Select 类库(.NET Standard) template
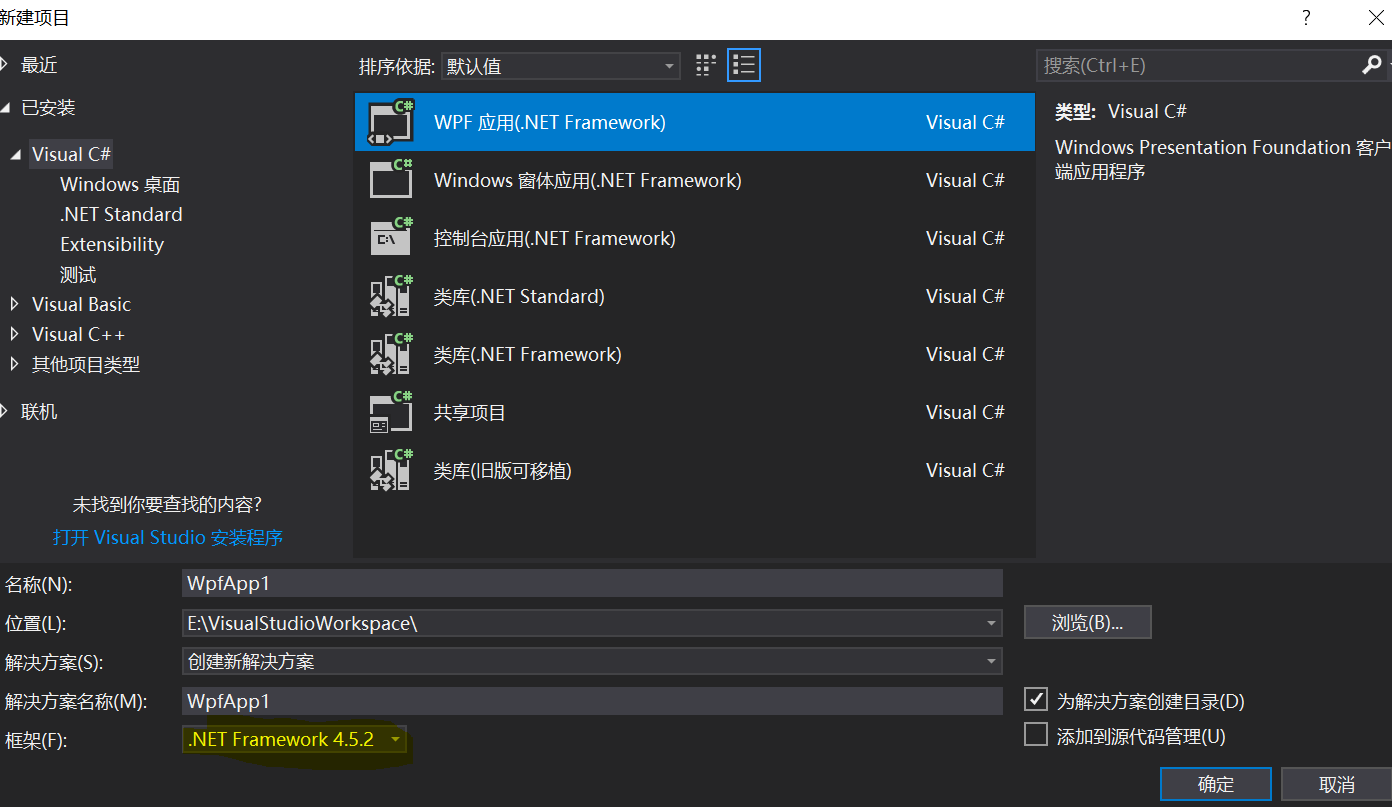Screen dimensions: 1392x807 (694, 296)
